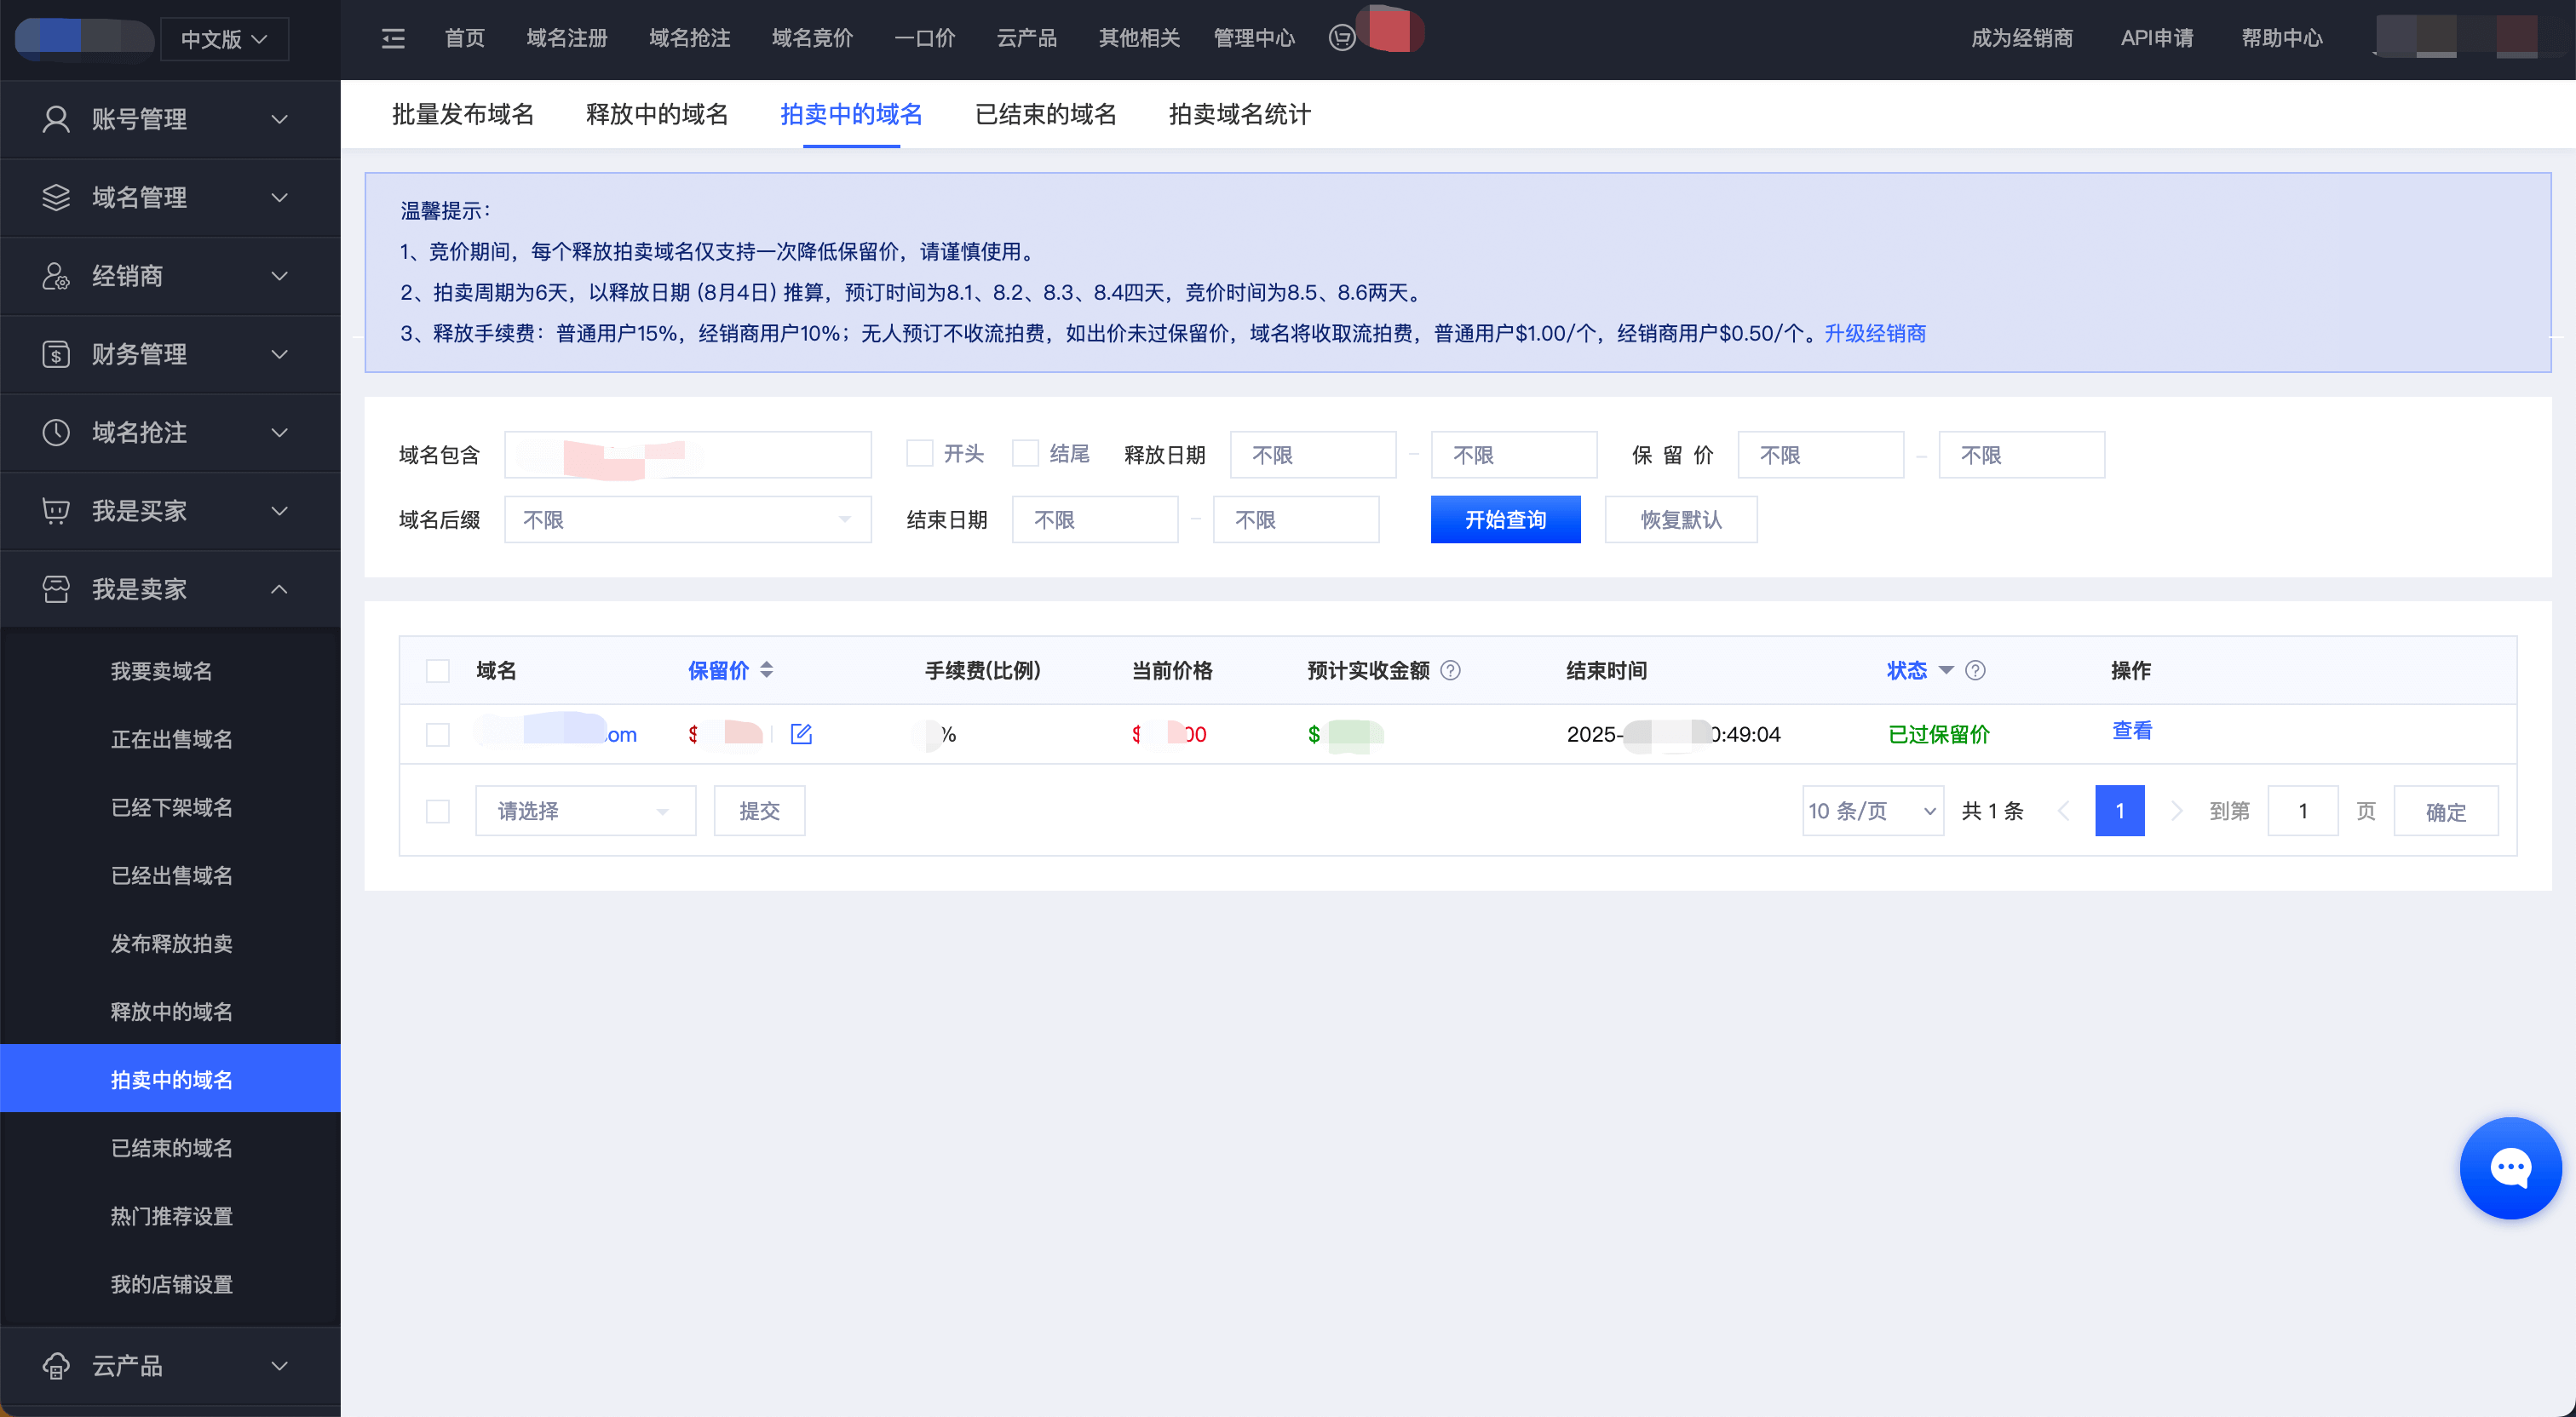Image resolution: width=2576 pixels, height=1417 pixels.
Task: Click the reserve price edit pencil icon
Action: tap(801, 734)
